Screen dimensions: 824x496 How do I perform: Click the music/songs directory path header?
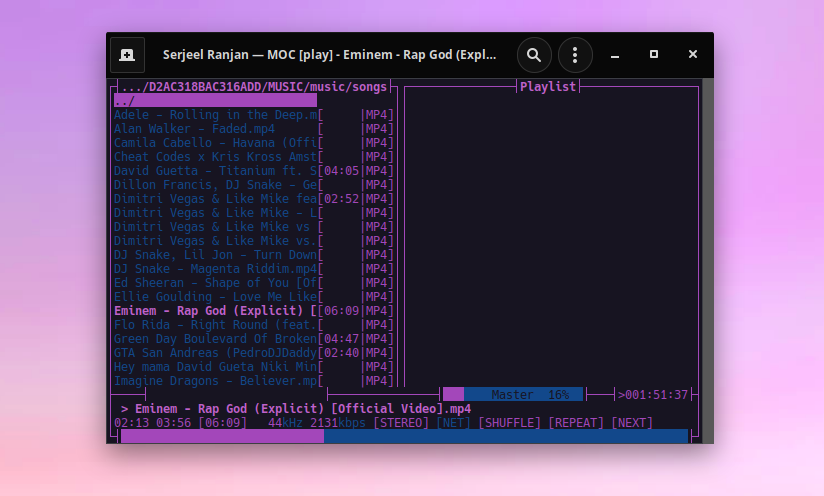254,87
